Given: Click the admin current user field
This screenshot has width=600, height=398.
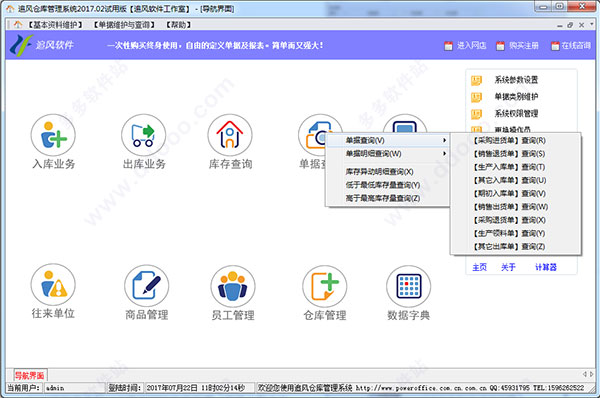Looking at the screenshot, I should click(75, 388).
